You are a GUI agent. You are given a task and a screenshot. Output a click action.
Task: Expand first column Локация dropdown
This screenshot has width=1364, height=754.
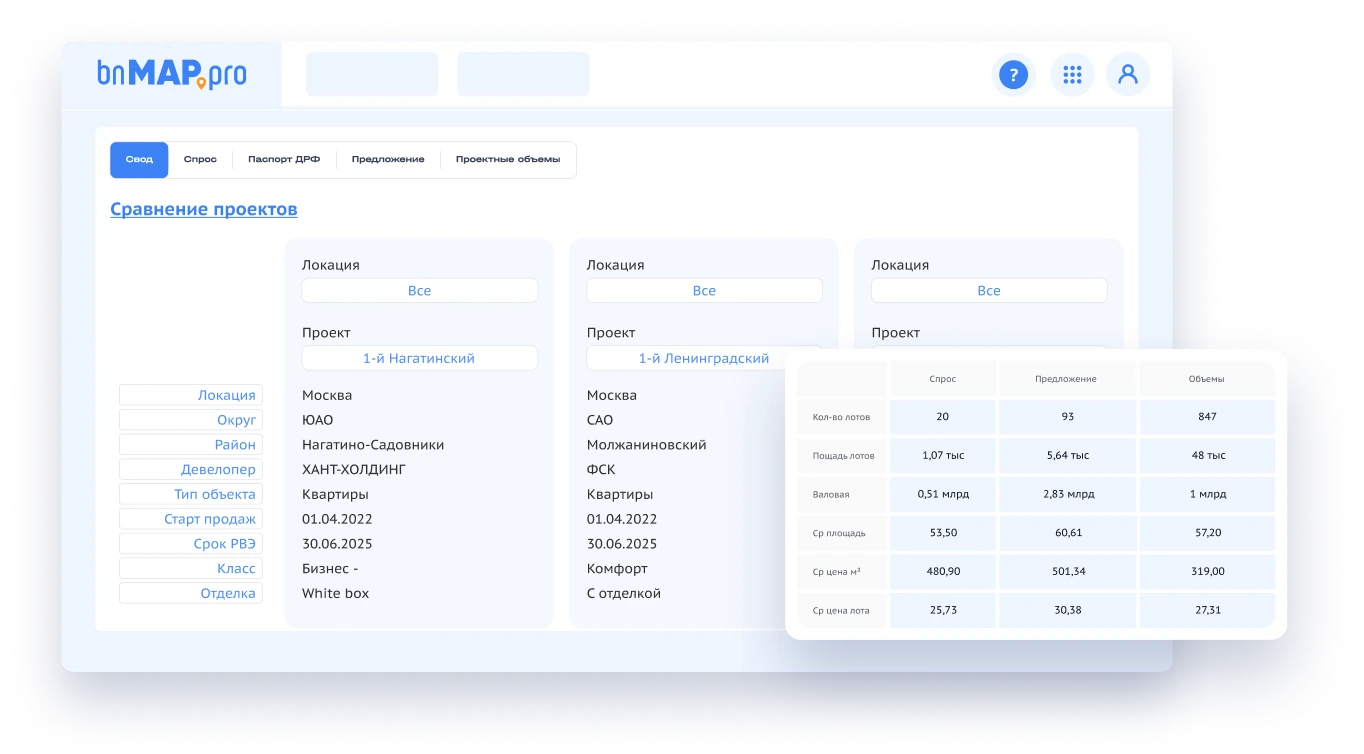pos(419,291)
